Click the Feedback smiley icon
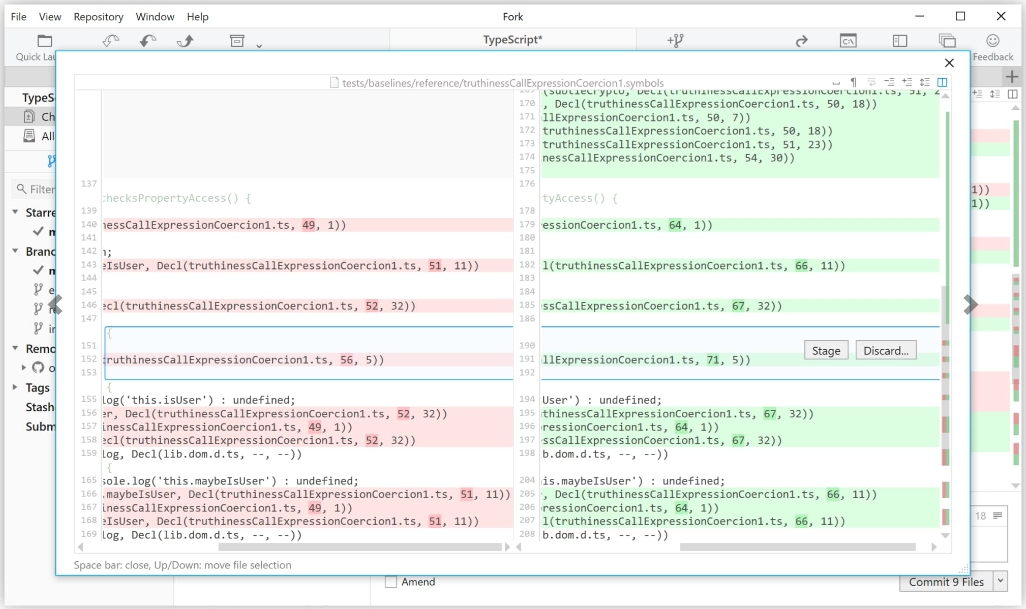This screenshot has height=609, width=1026. 993,41
